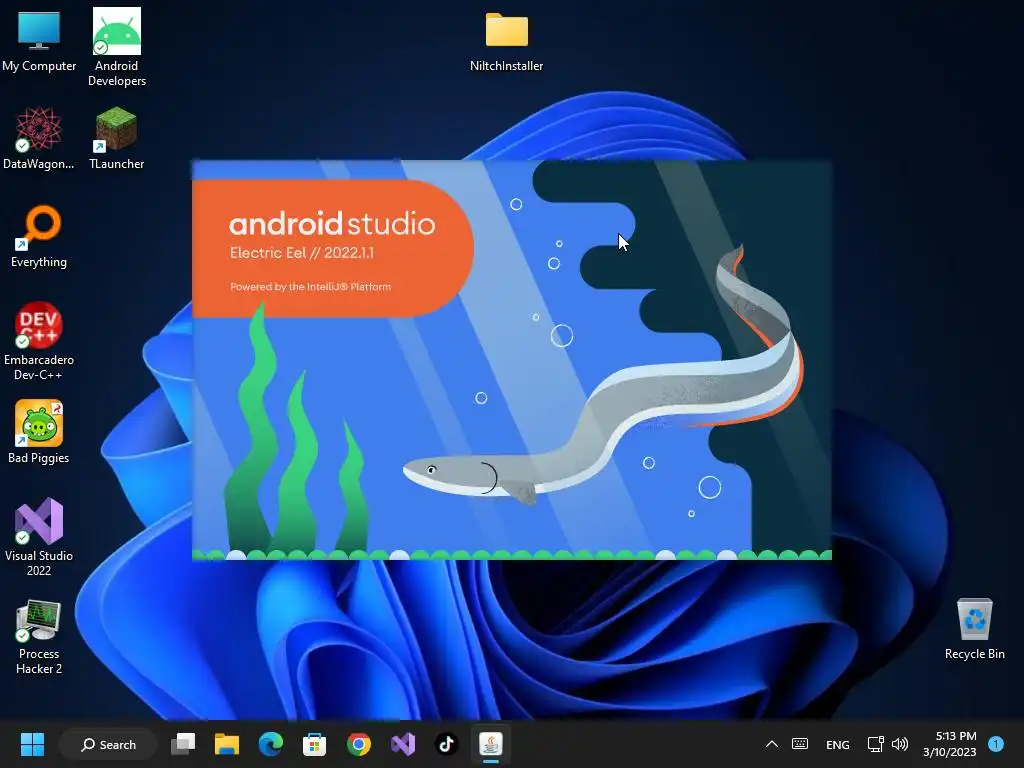Image resolution: width=1024 pixels, height=768 pixels.
Task: Open the clock and calendar flyout
Action: [950, 744]
